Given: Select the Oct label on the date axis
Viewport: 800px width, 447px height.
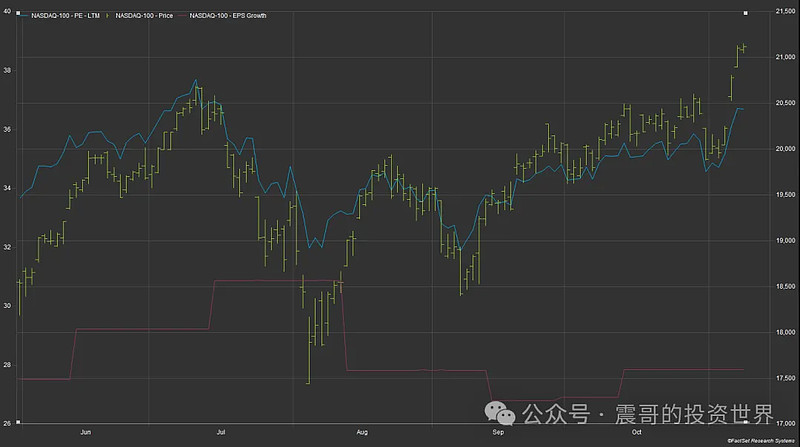Looking at the screenshot, I should point(637,432).
